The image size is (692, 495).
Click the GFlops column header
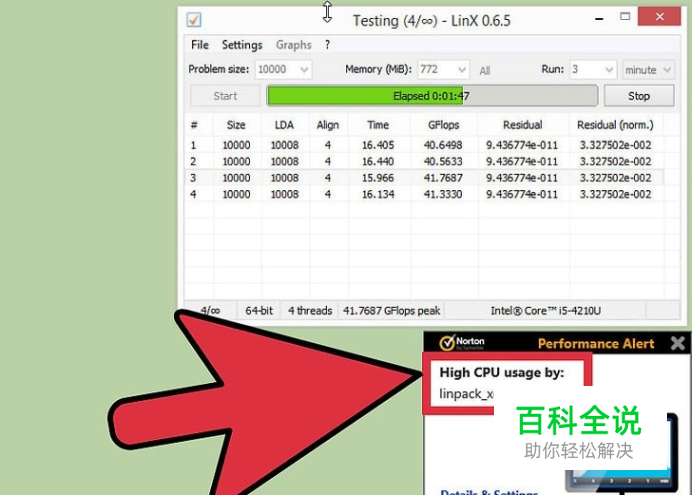pos(444,125)
